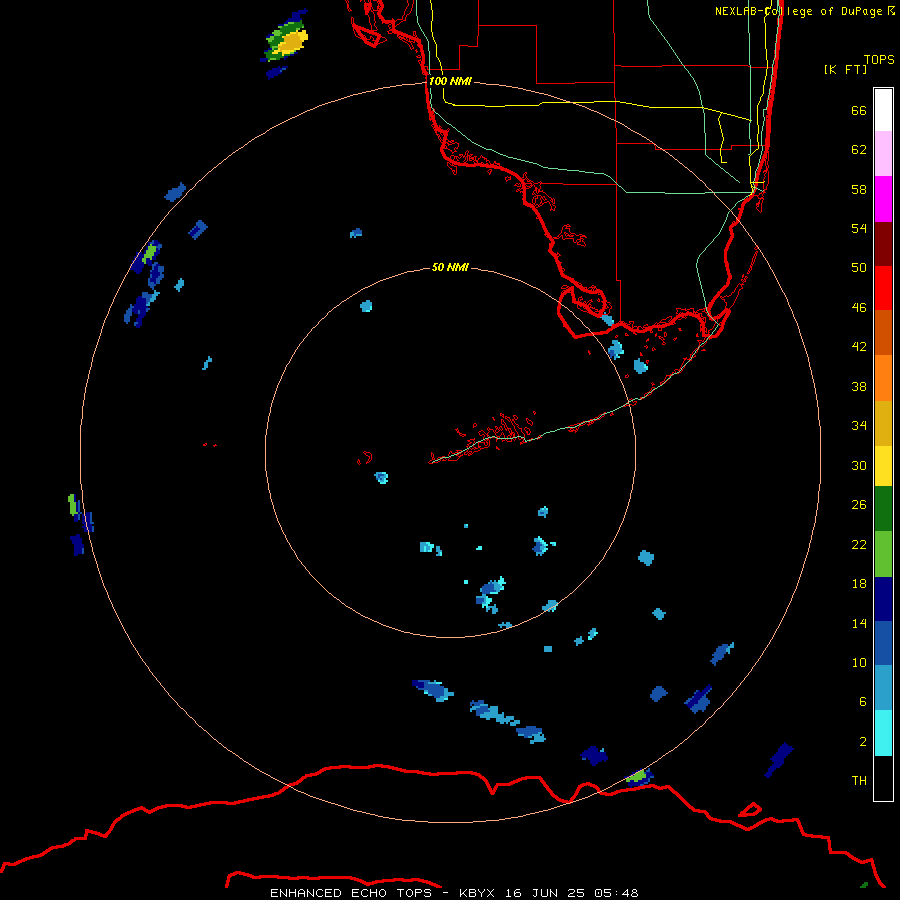
Task: Click the '34' legend value
Action: click(x=859, y=425)
